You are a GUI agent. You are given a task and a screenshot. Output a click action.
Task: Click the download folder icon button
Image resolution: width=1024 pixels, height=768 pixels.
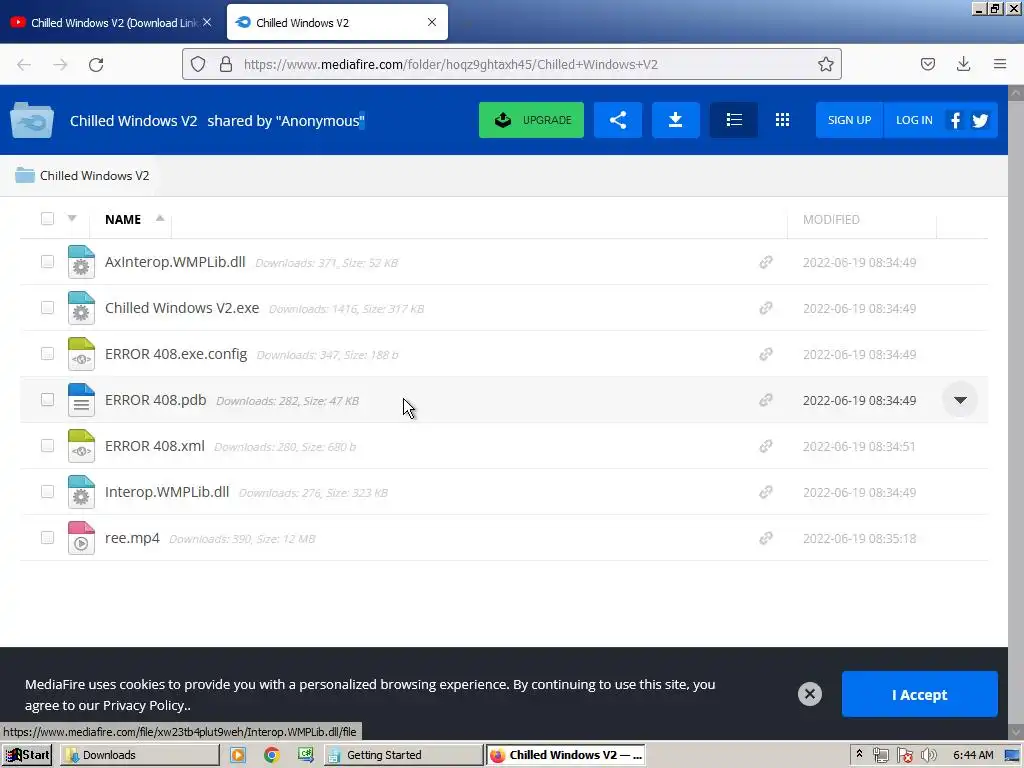click(675, 120)
